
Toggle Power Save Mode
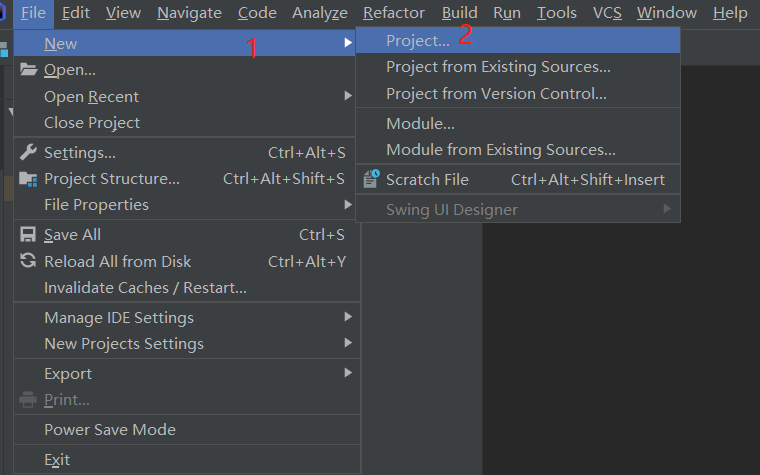(110, 430)
